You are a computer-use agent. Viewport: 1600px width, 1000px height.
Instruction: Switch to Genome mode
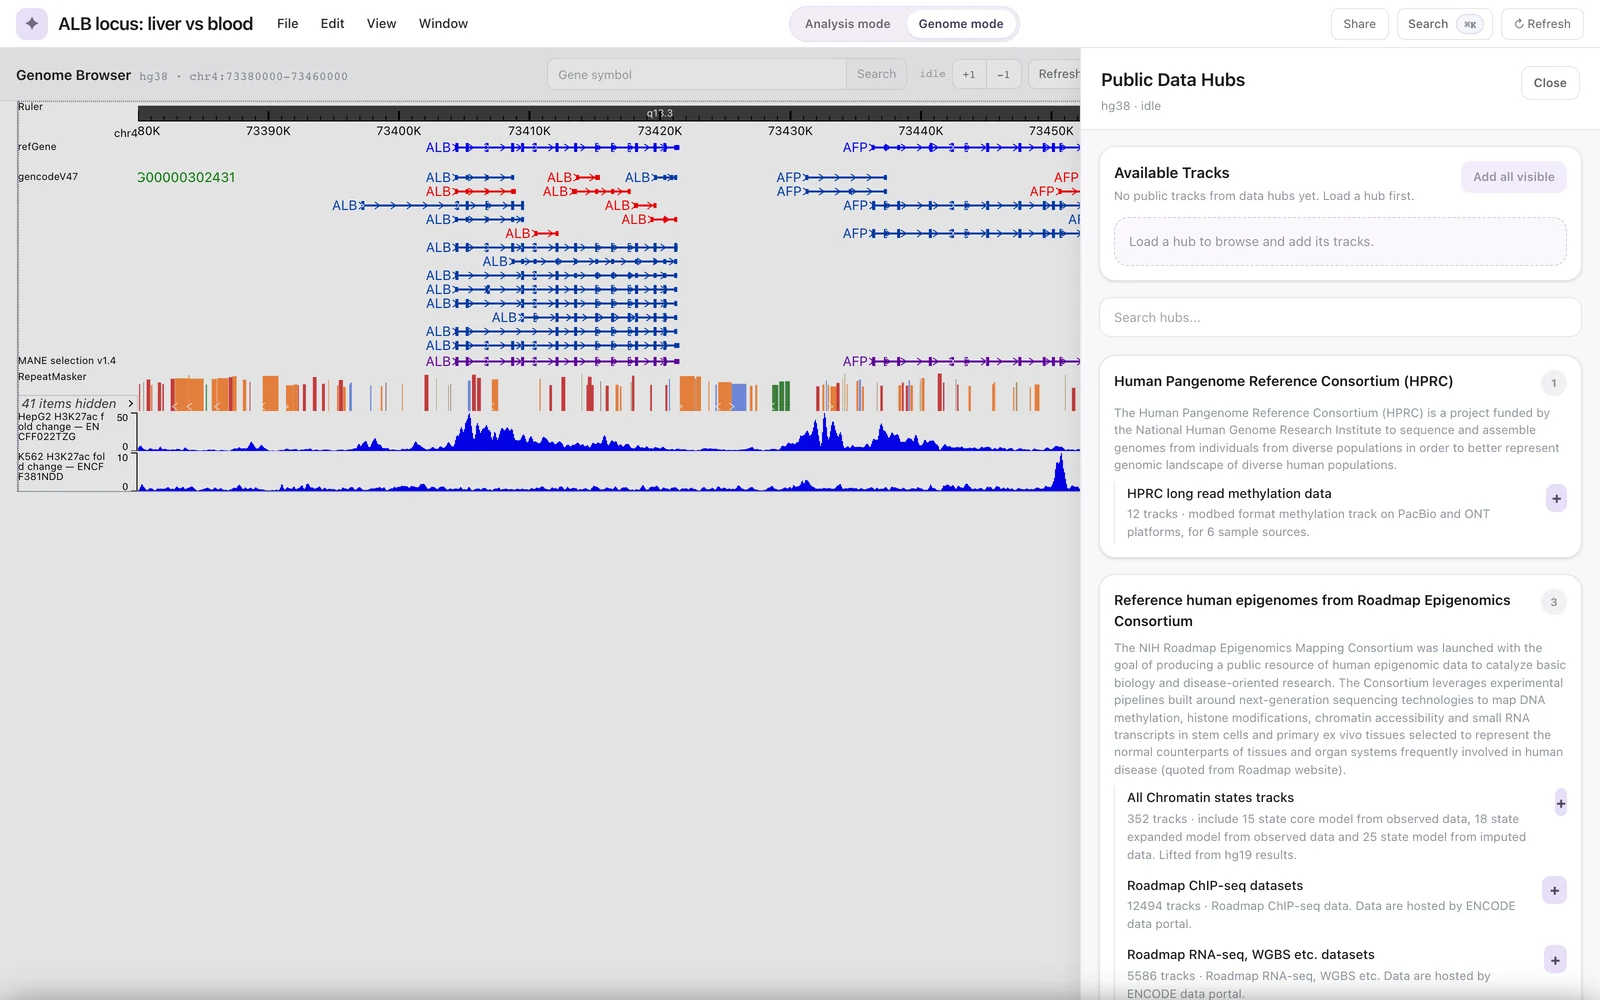point(961,24)
